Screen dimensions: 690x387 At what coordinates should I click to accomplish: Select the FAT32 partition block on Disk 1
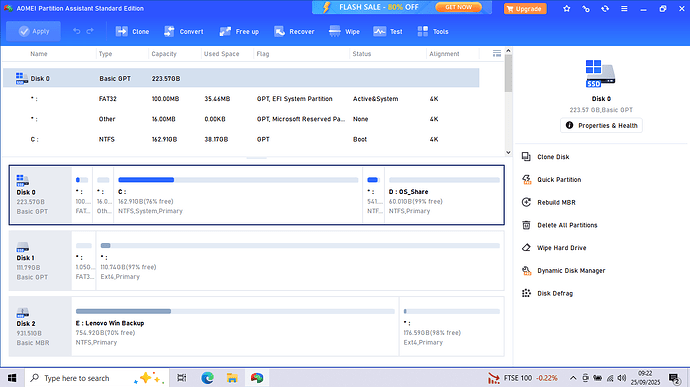(x=84, y=261)
